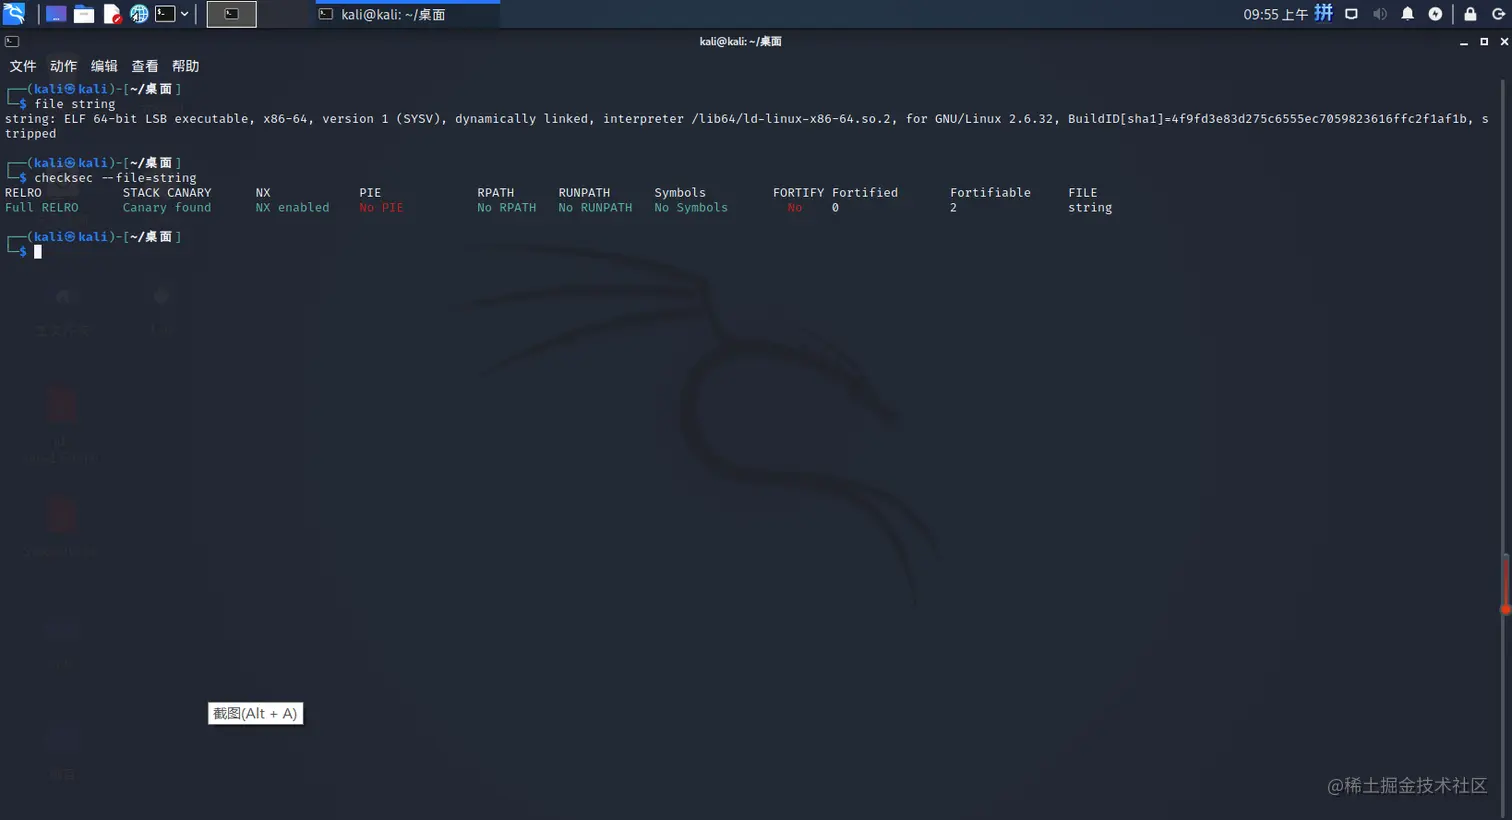Click the 'No Symbols' result
1512x820 pixels.
point(691,208)
